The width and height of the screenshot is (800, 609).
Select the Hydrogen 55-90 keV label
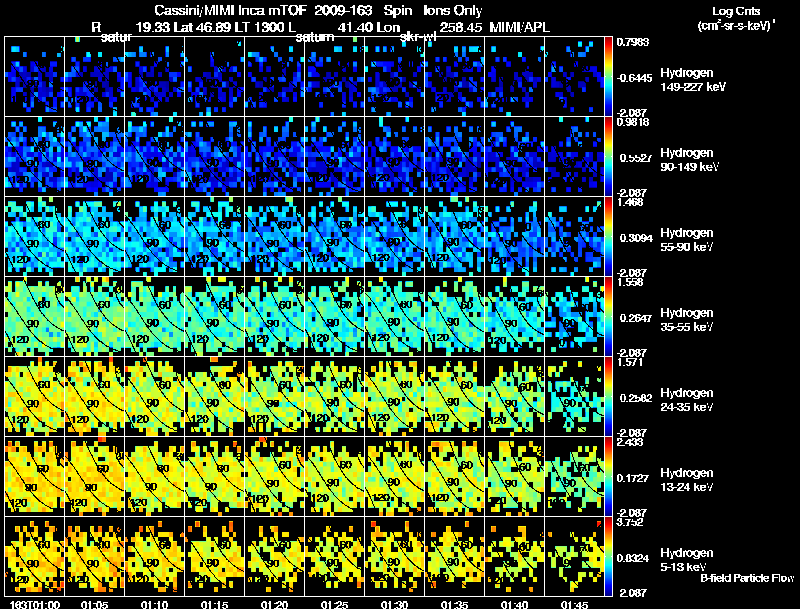(x=687, y=240)
